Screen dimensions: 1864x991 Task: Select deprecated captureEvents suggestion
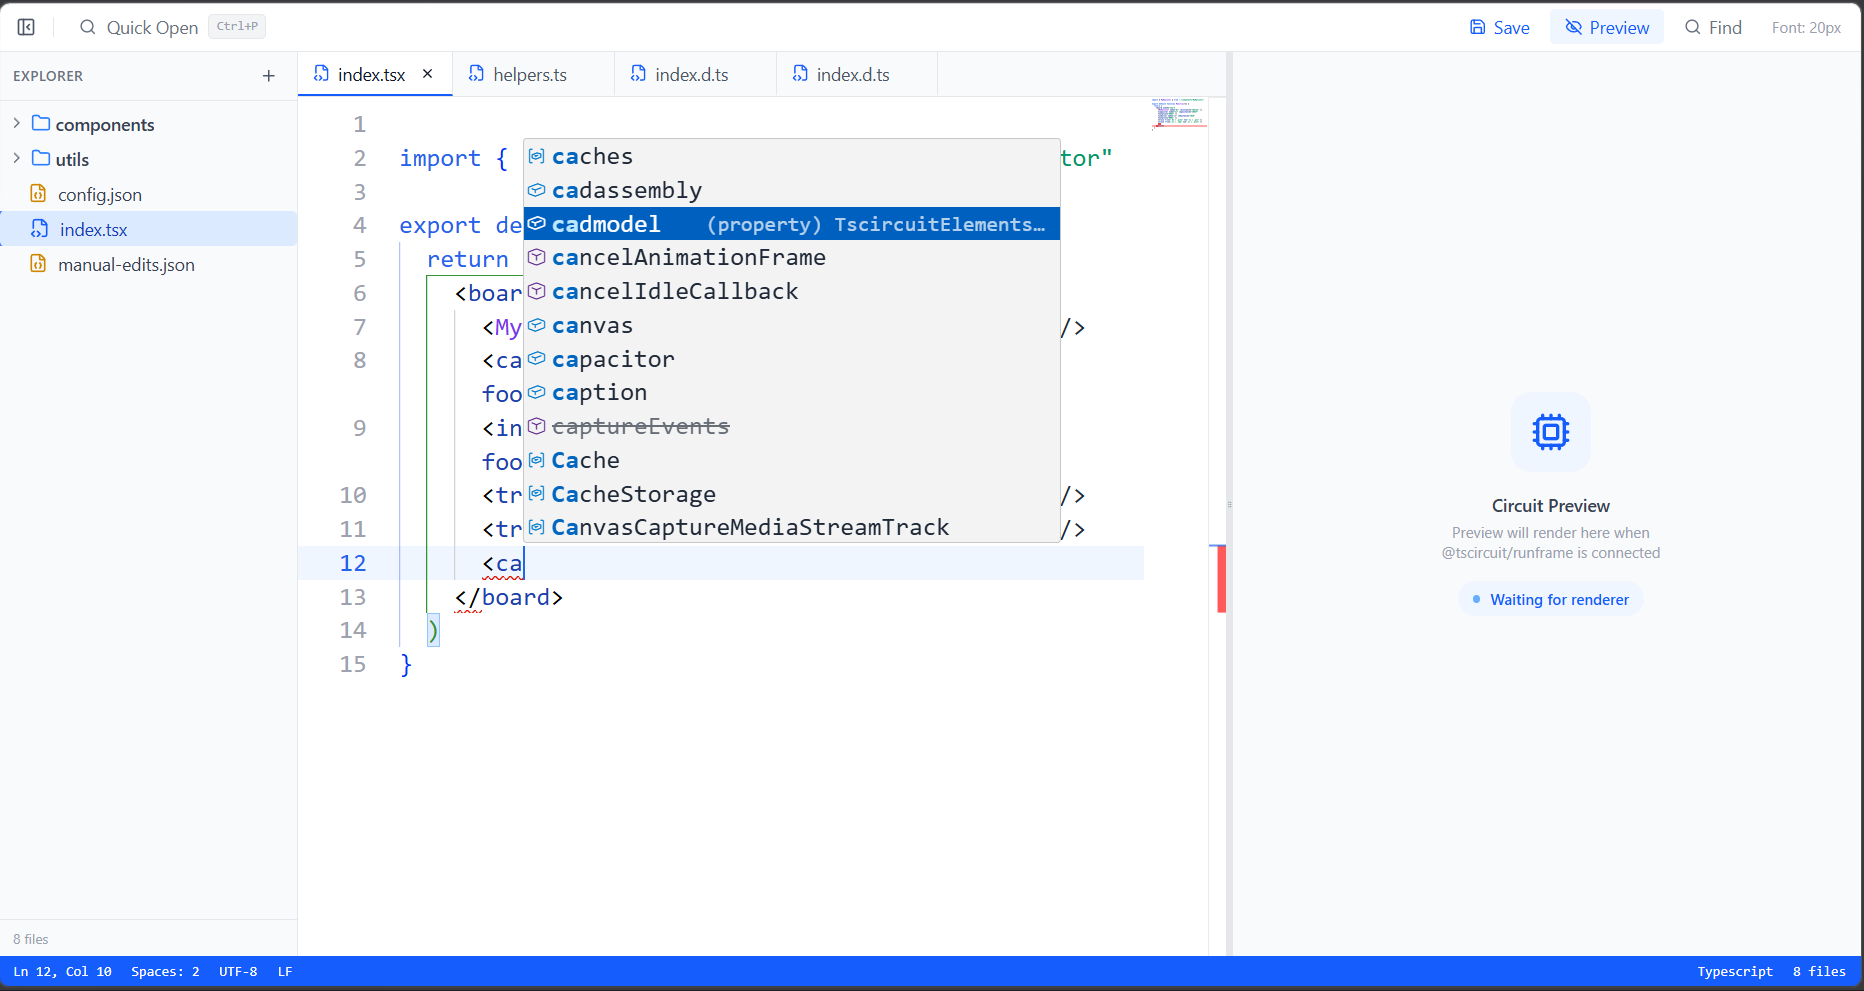[792, 426]
